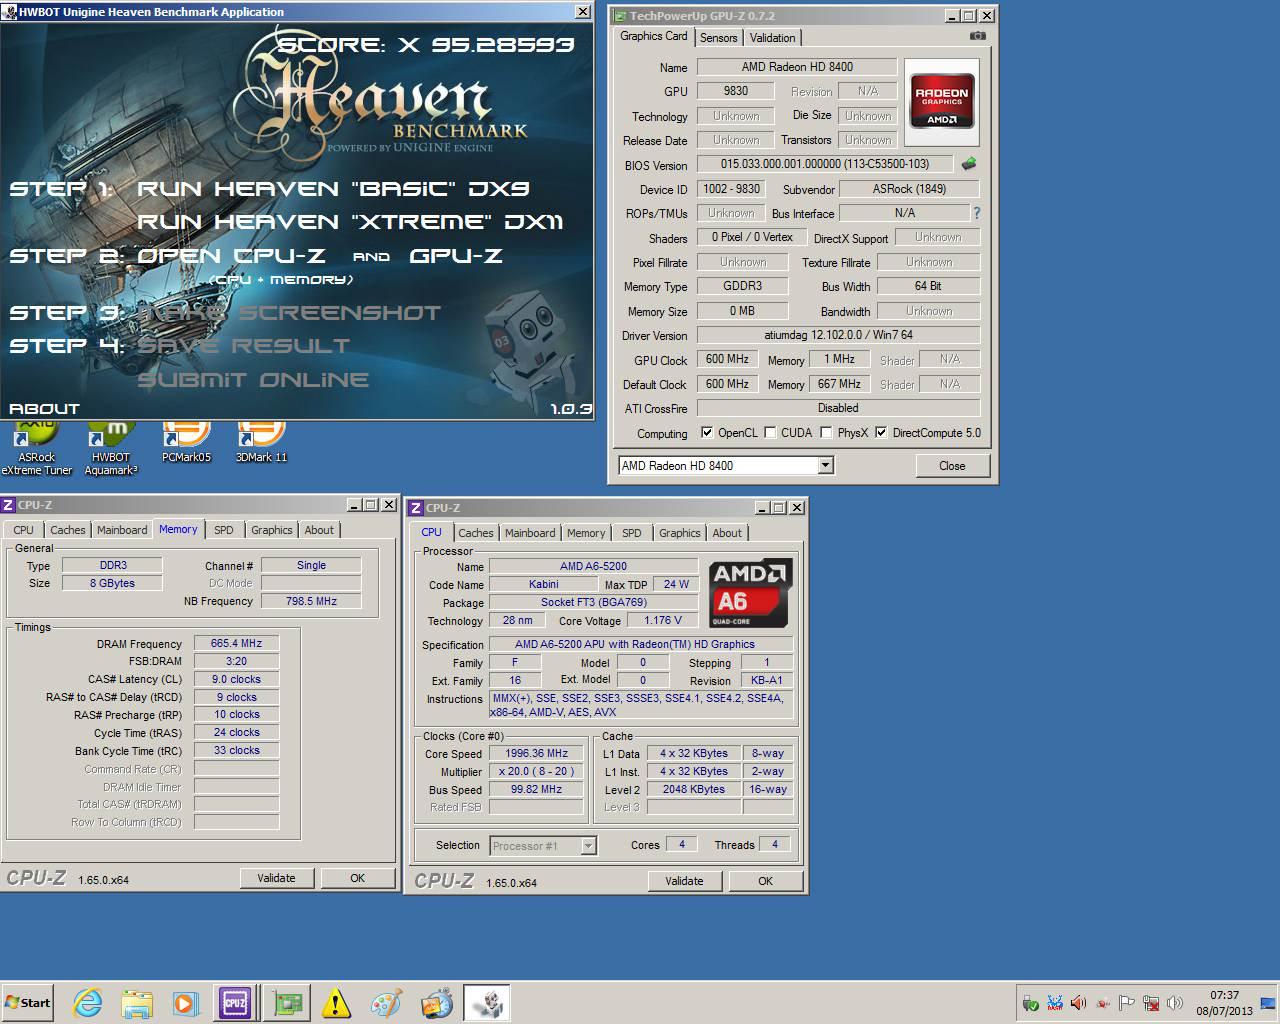Click the Driver Version field in GPU-Z
Viewport: 1280px width, 1024px height.
coord(838,335)
